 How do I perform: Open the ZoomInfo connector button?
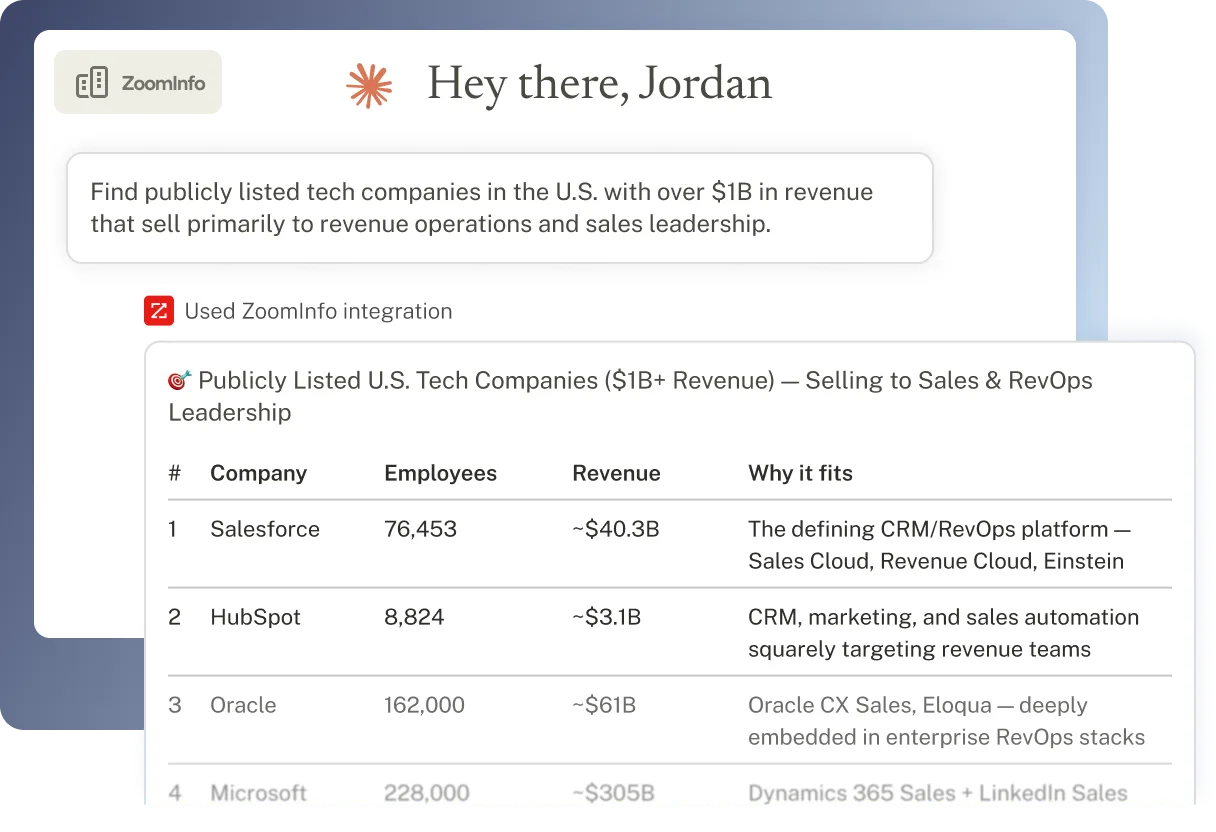coord(138,82)
